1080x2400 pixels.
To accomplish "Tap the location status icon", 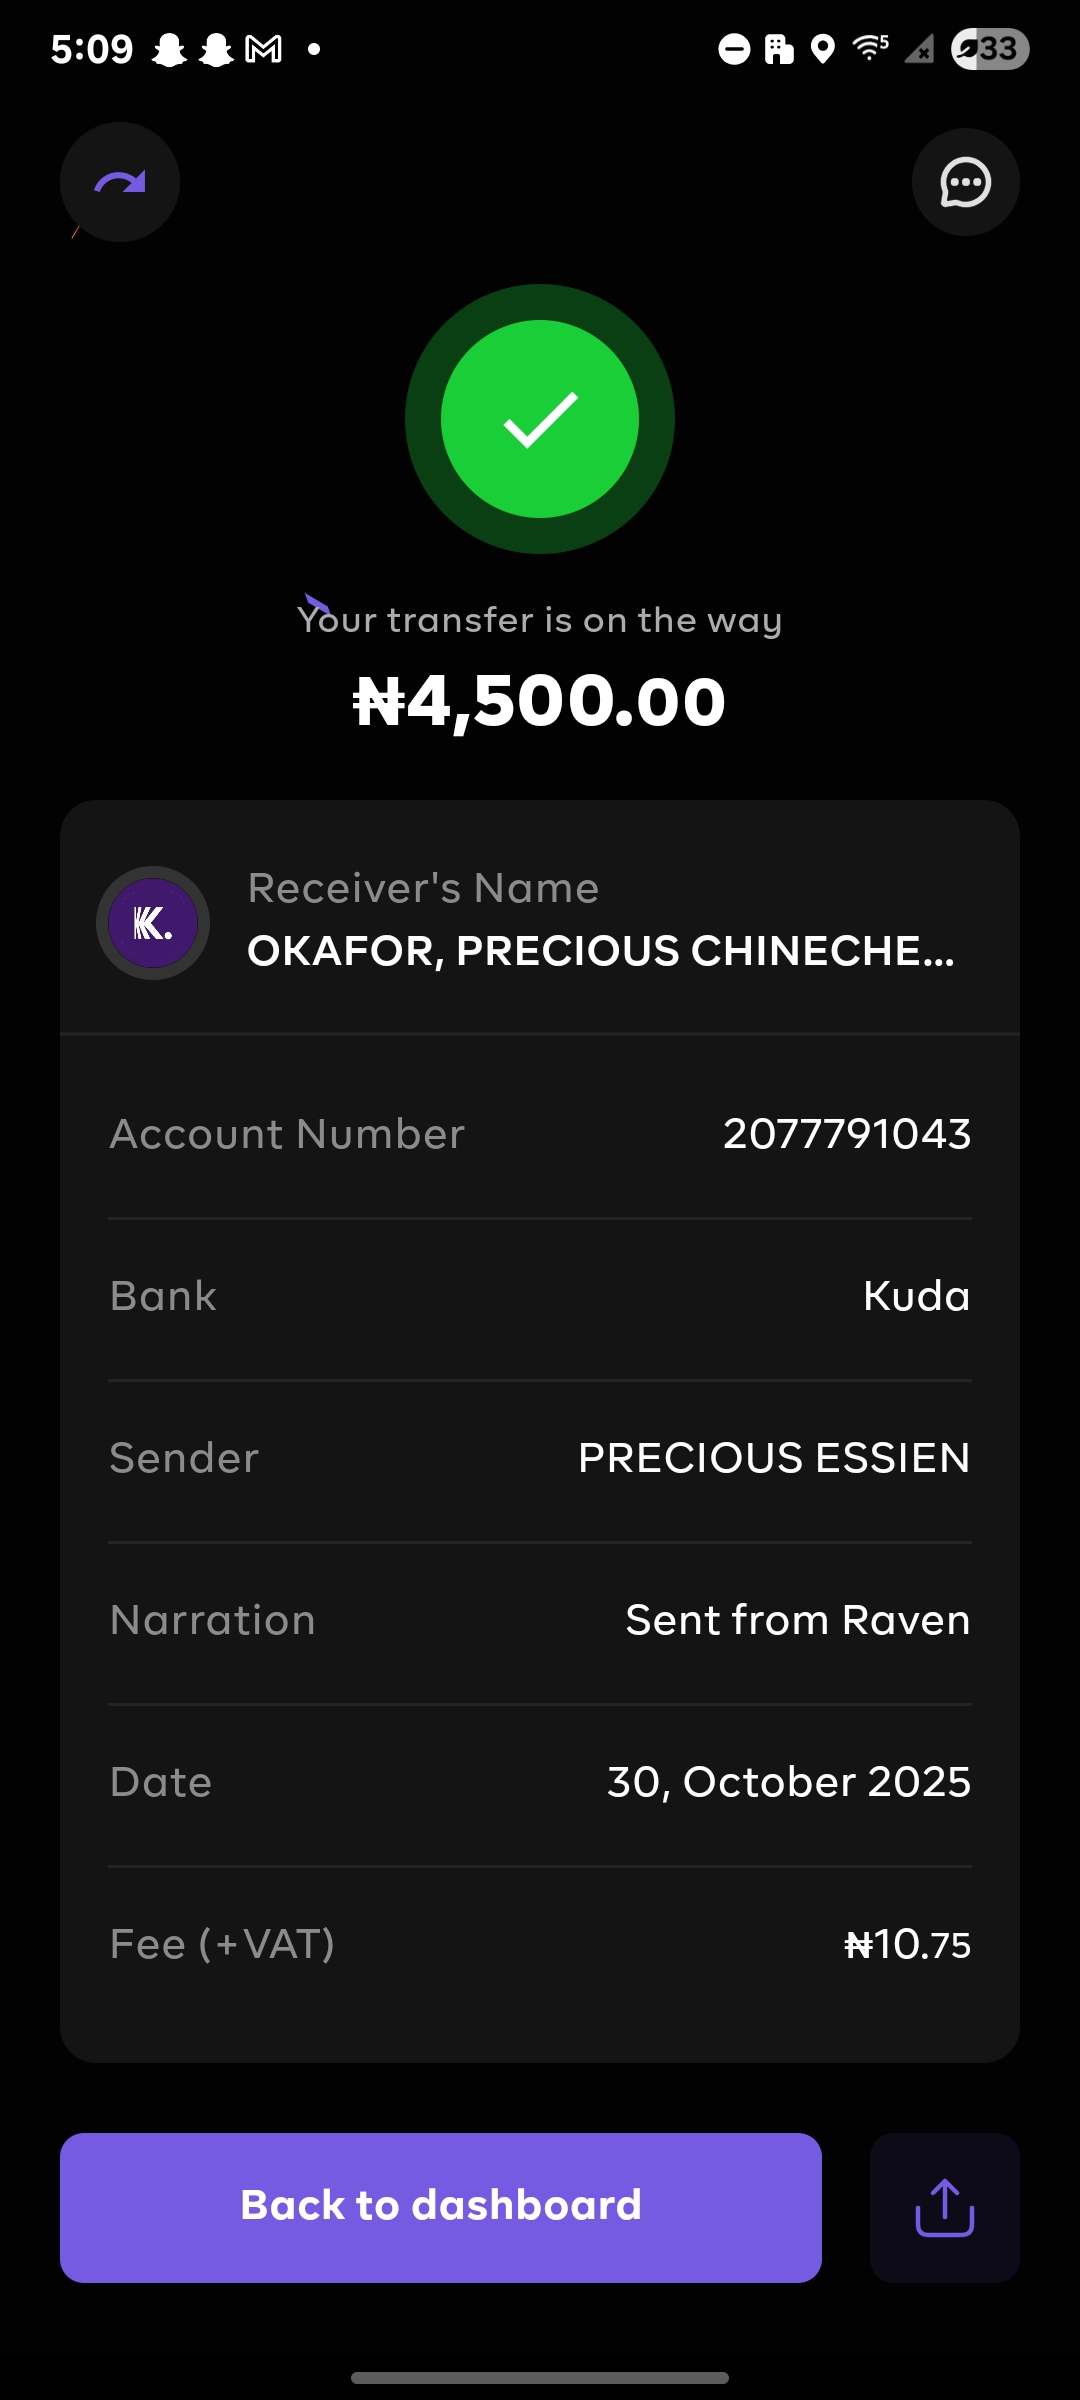I will tap(822, 49).
